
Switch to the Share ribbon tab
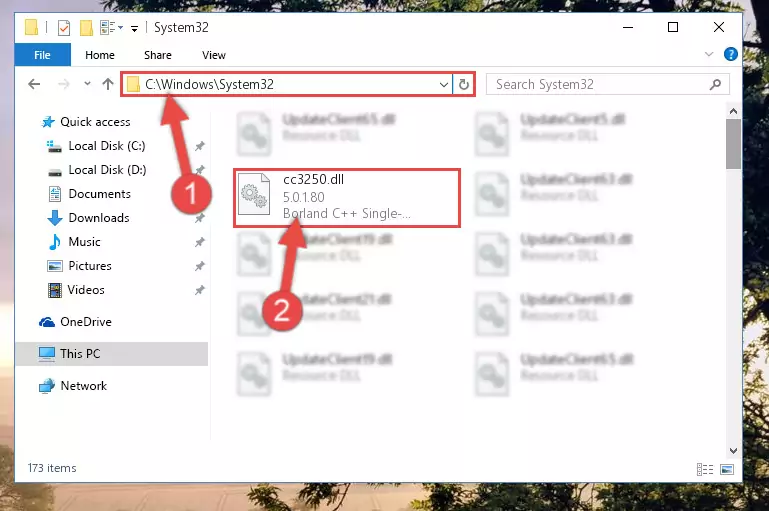point(157,55)
